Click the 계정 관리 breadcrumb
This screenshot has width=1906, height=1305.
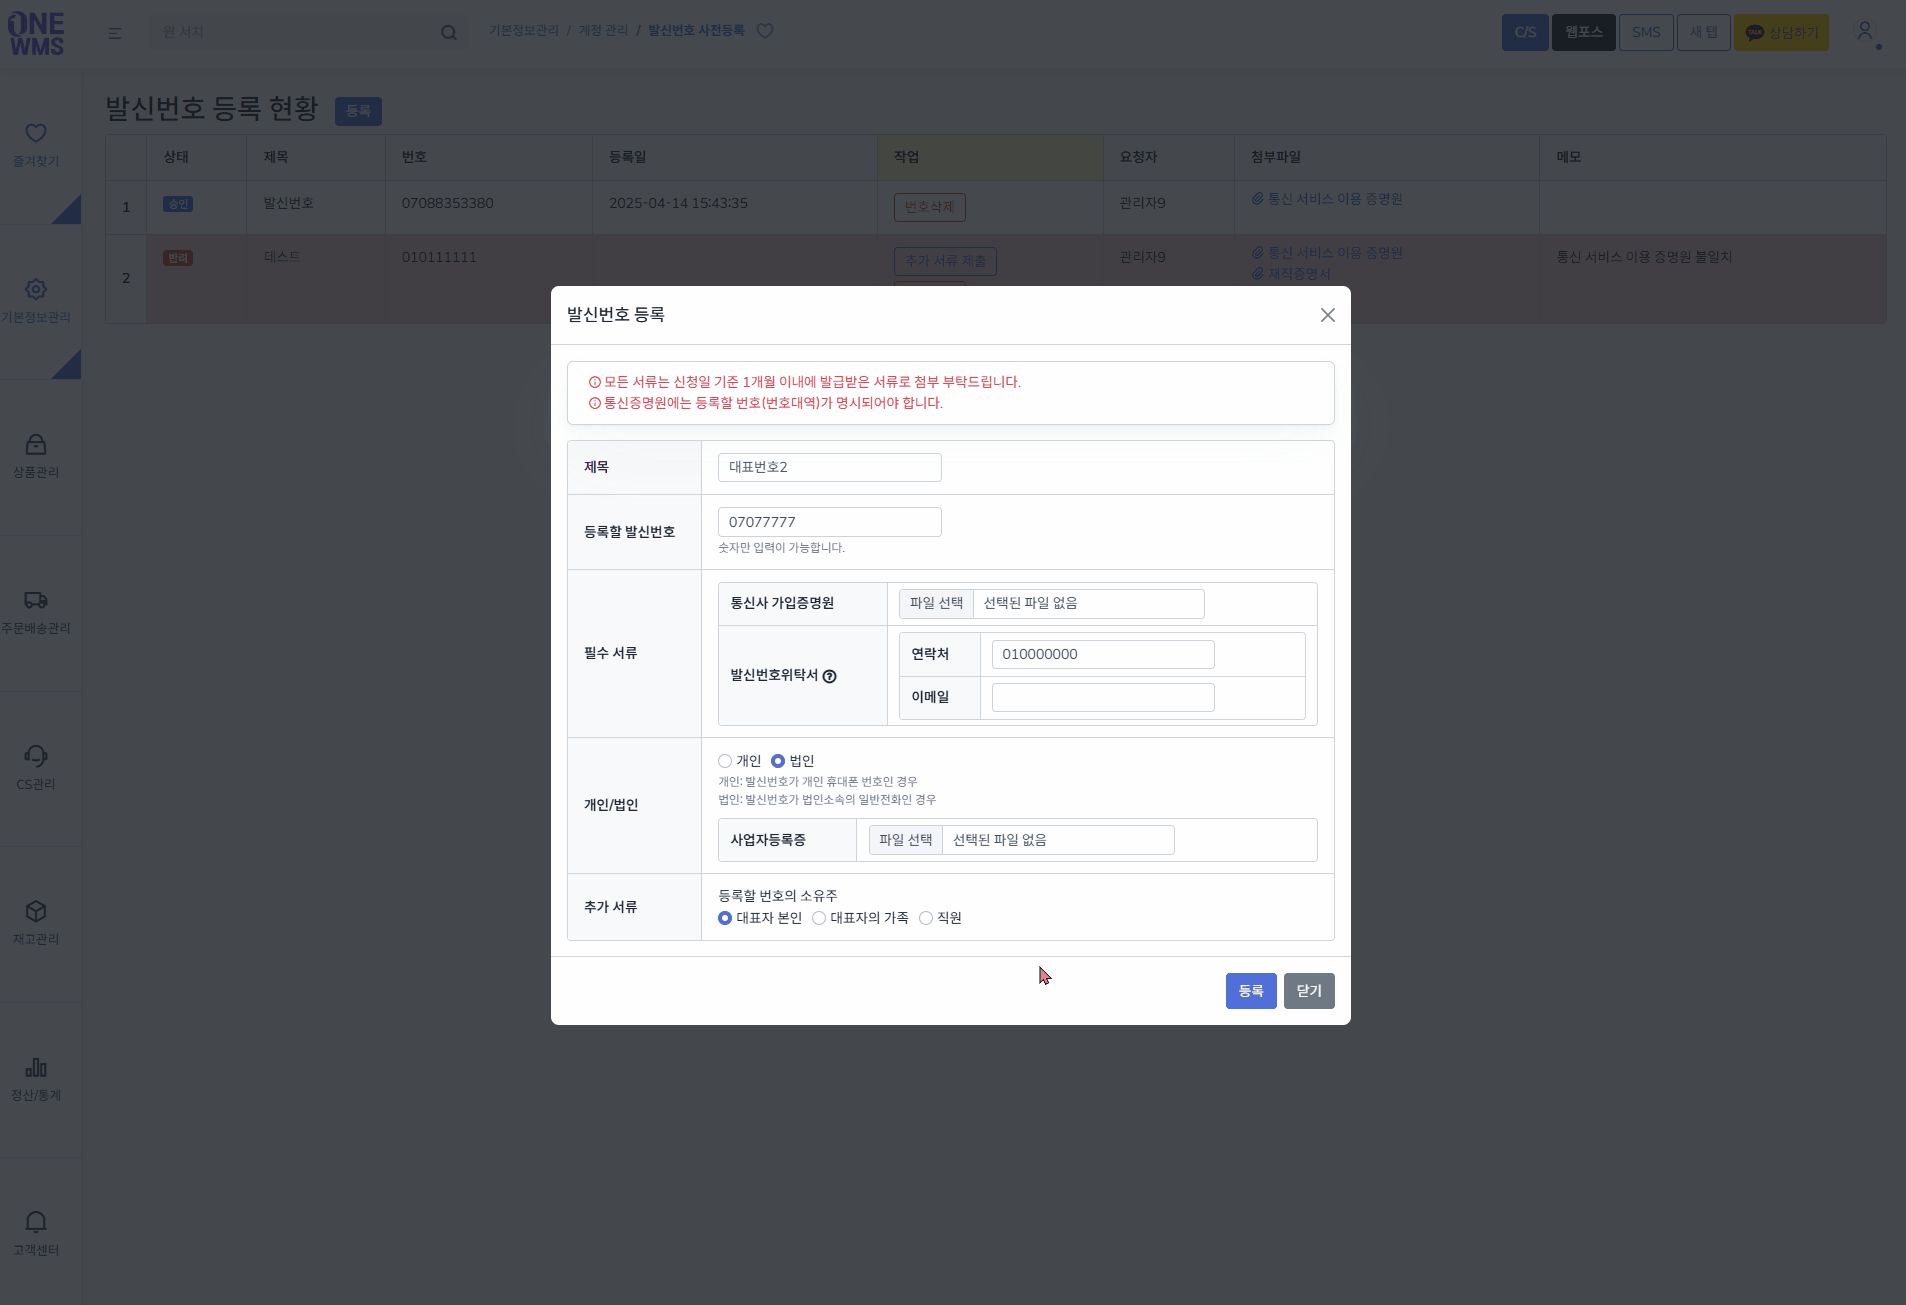(604, 31)
